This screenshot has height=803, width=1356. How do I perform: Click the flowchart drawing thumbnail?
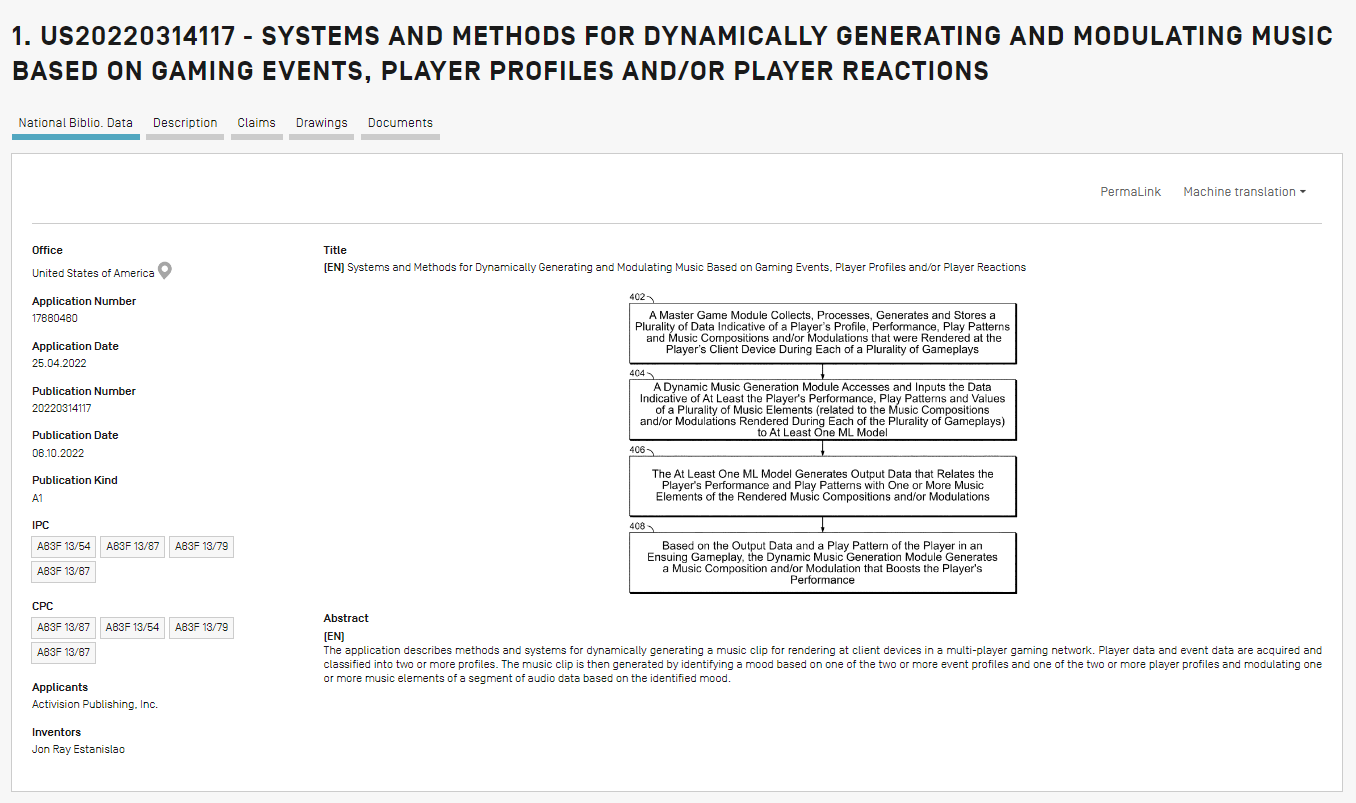(822, 442)
